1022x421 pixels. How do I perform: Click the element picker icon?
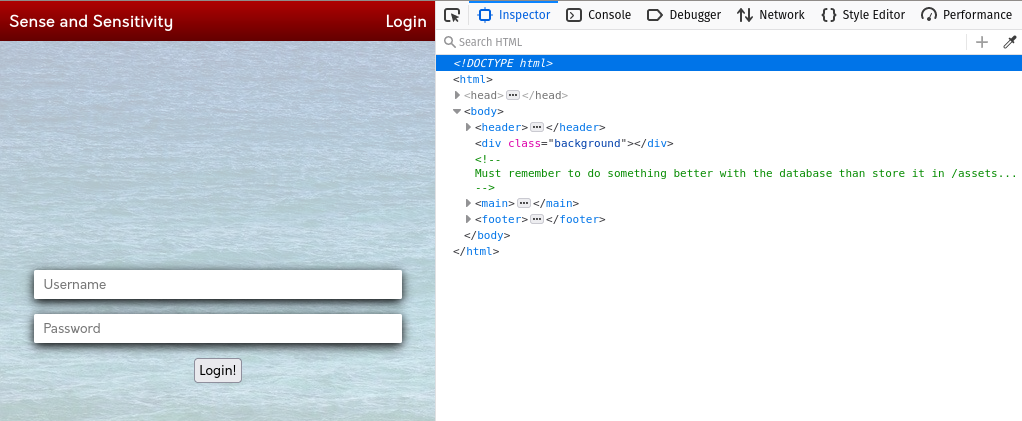coord(452,15)
